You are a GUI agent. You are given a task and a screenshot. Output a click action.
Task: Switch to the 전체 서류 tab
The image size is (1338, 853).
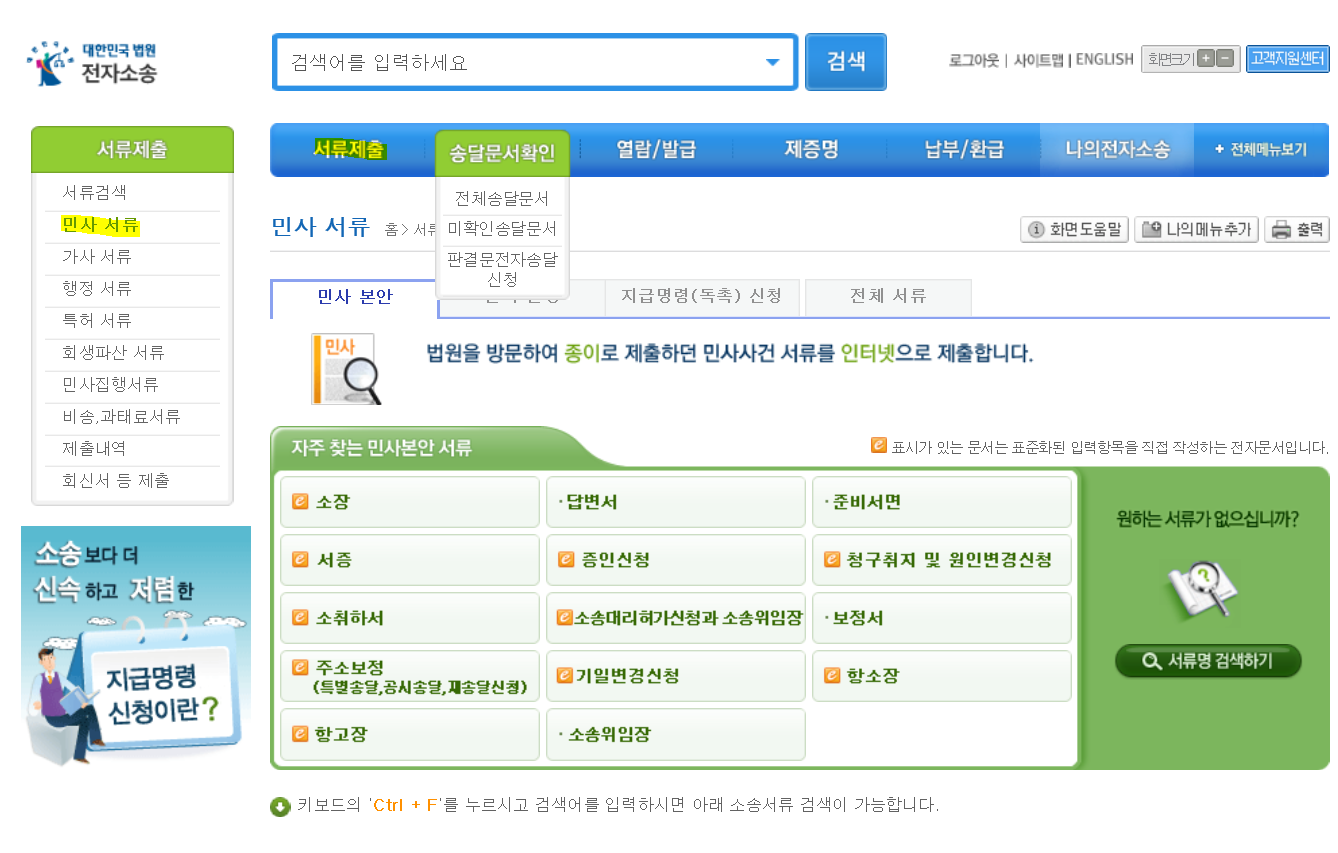point(888,297)
